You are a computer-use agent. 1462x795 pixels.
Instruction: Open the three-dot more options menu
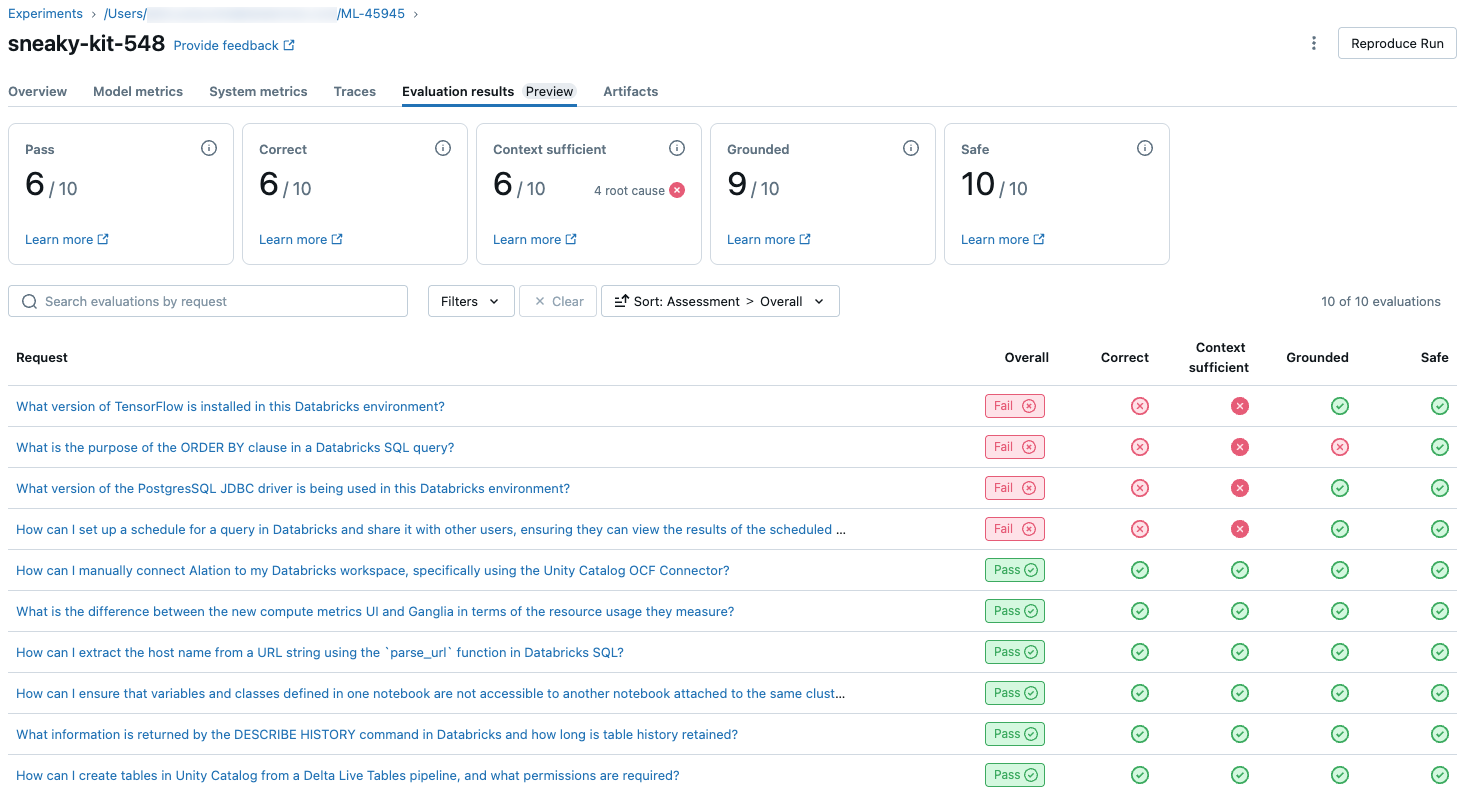1314,43
